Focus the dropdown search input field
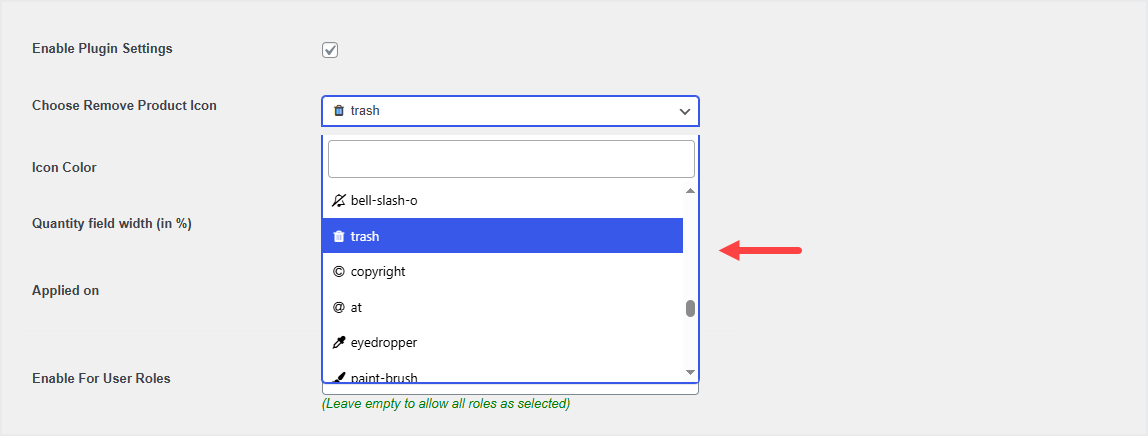 point(511,159)
